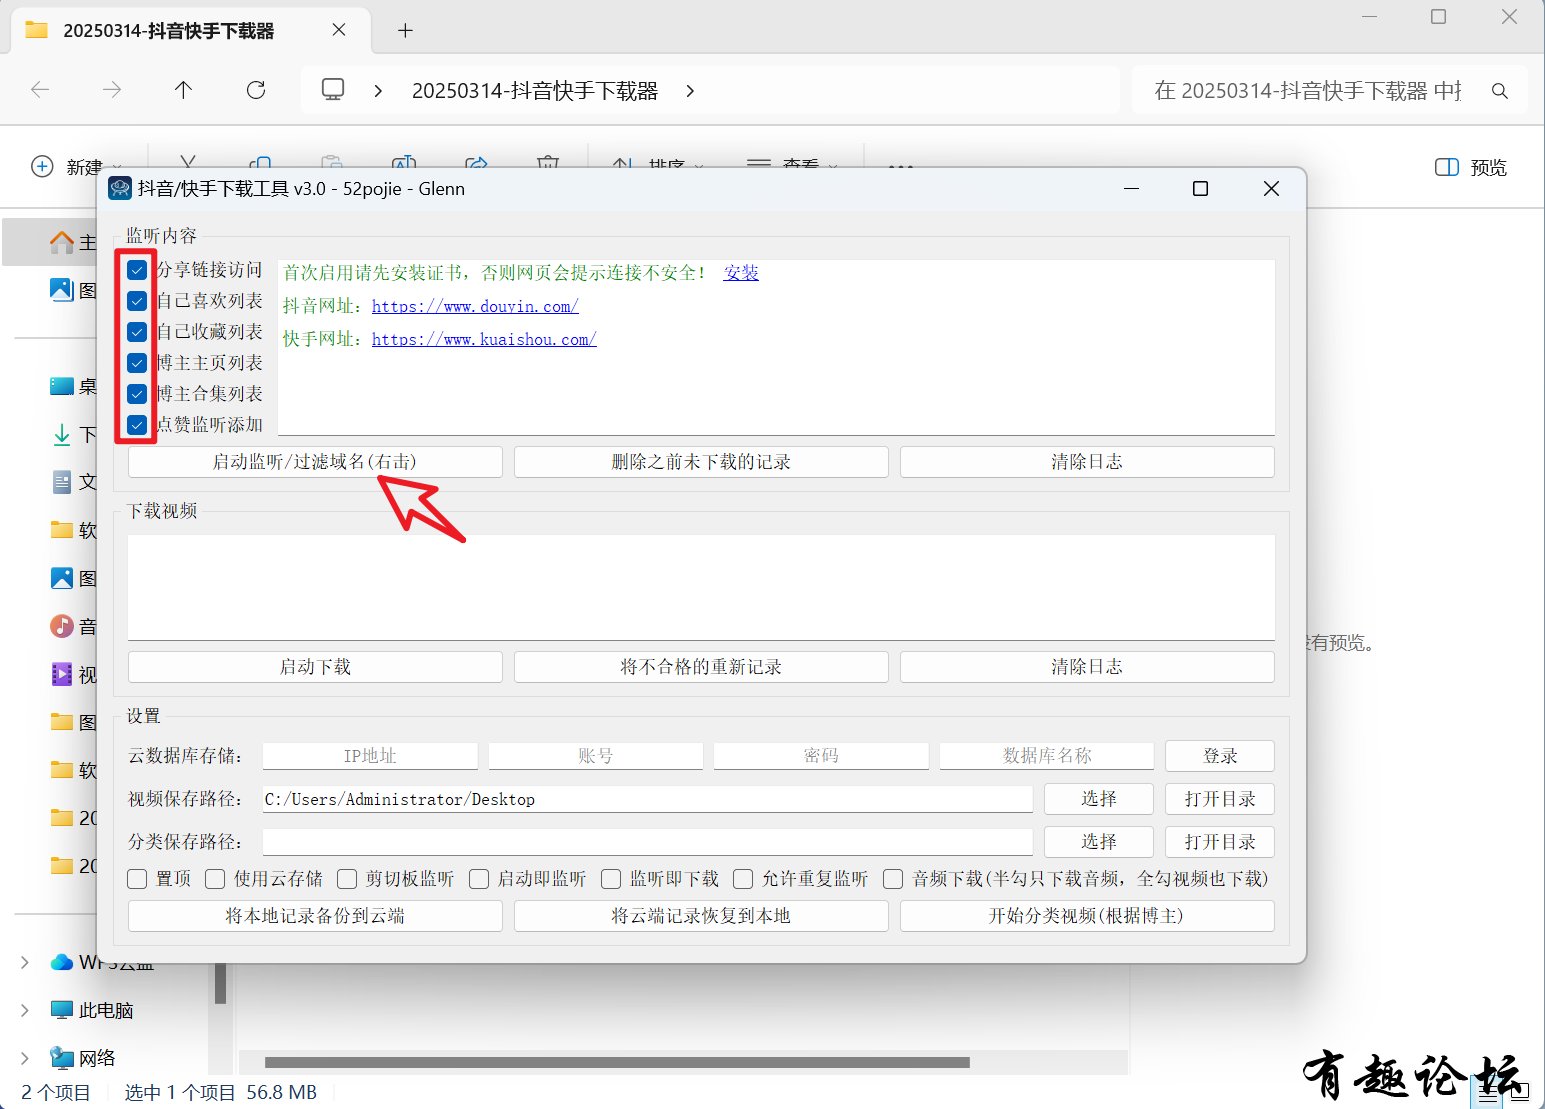The height and width of the screenshot is (1109, 1545).
Task: Check the 启动即监听 option
Action: click(x=479, y=879)
